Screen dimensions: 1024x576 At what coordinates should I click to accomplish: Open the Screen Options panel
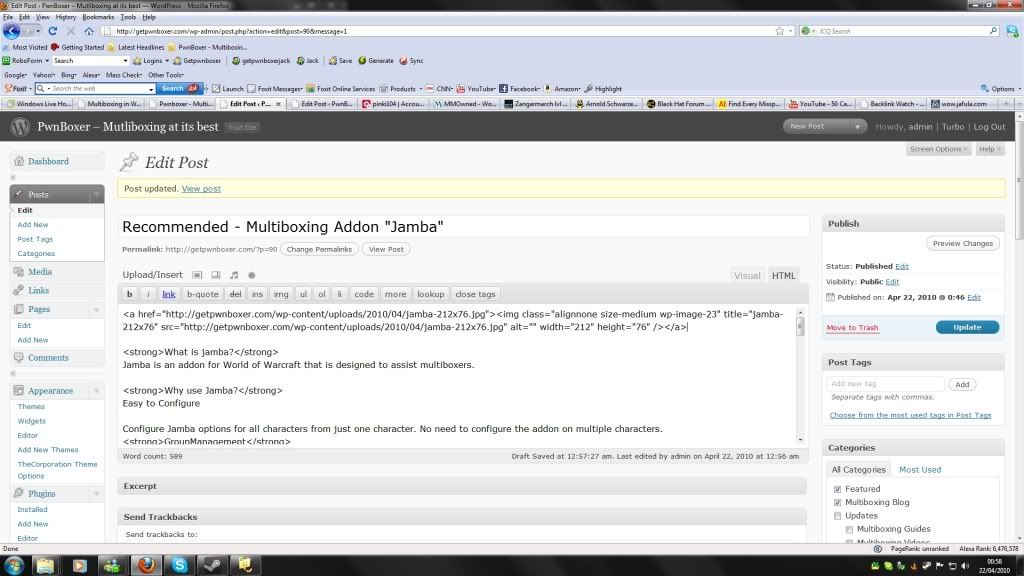[x=938, y=149]
